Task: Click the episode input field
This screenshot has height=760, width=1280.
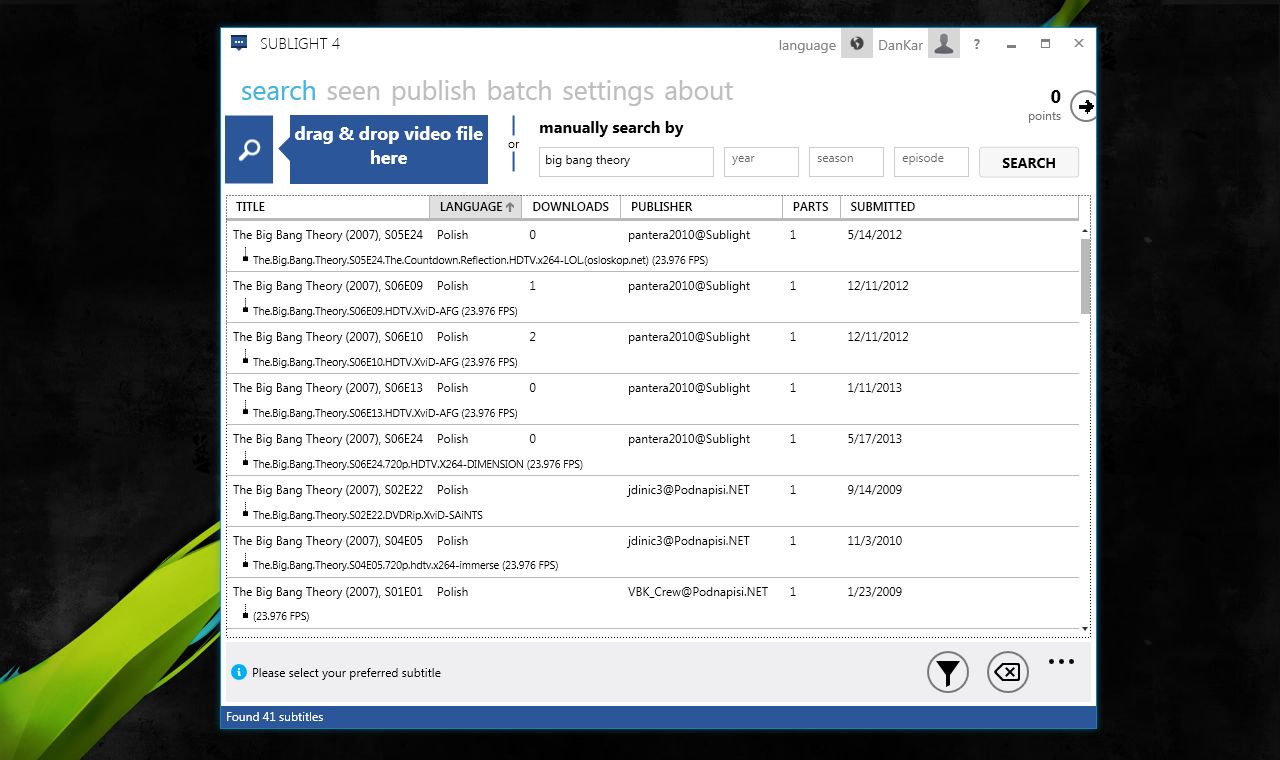Action: [931, 161]
